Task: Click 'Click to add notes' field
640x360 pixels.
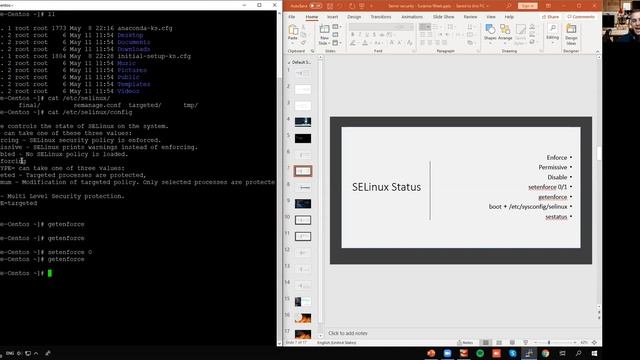Action: (348, 333)
